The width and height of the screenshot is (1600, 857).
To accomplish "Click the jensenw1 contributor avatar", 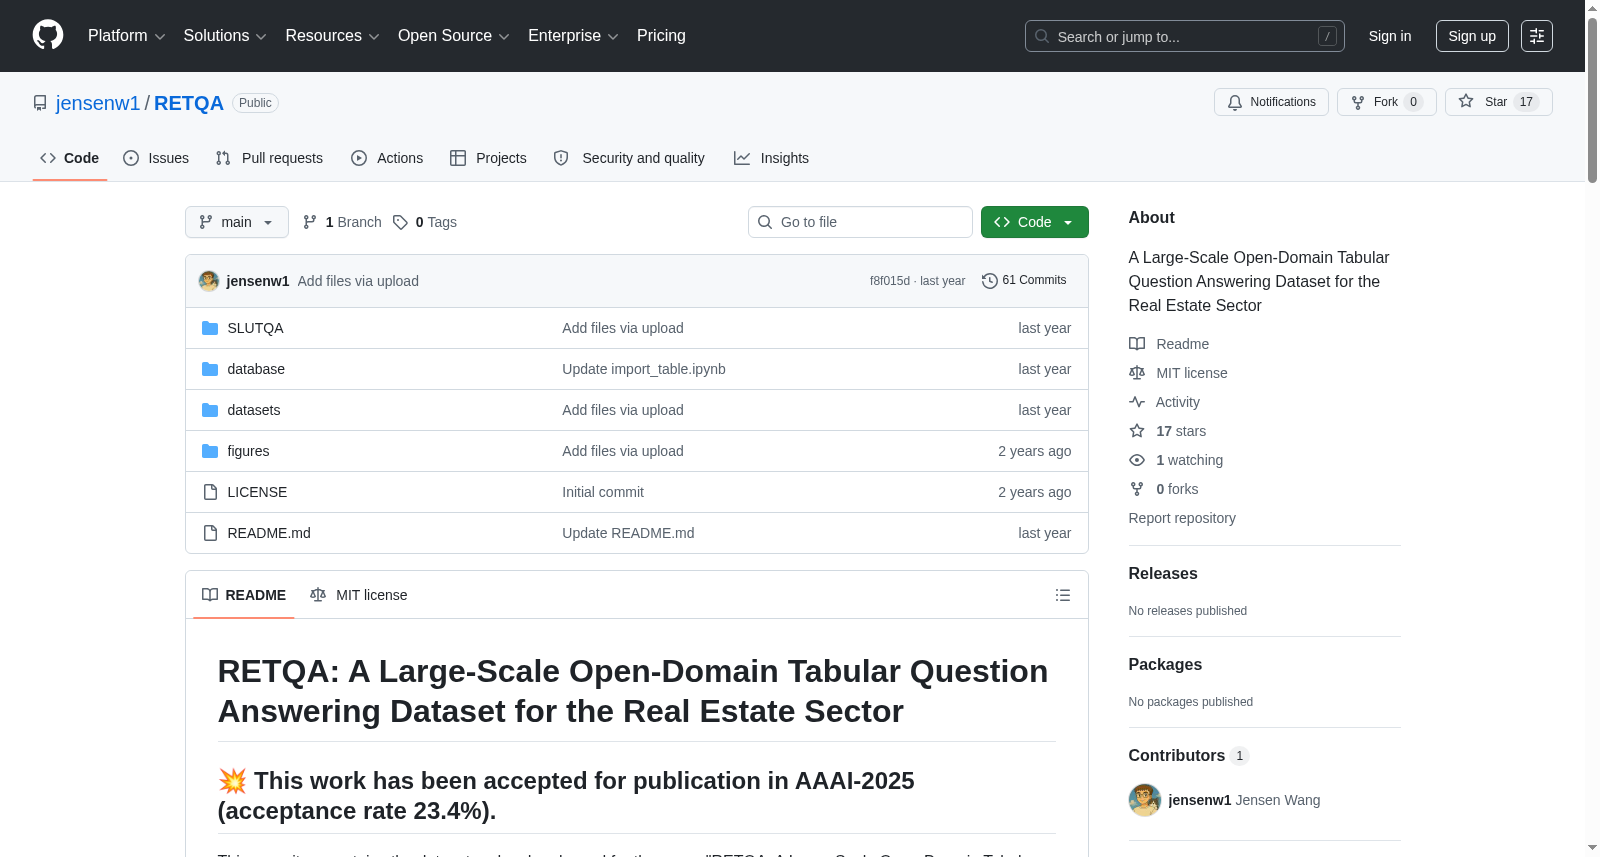I will (1145, 800).
